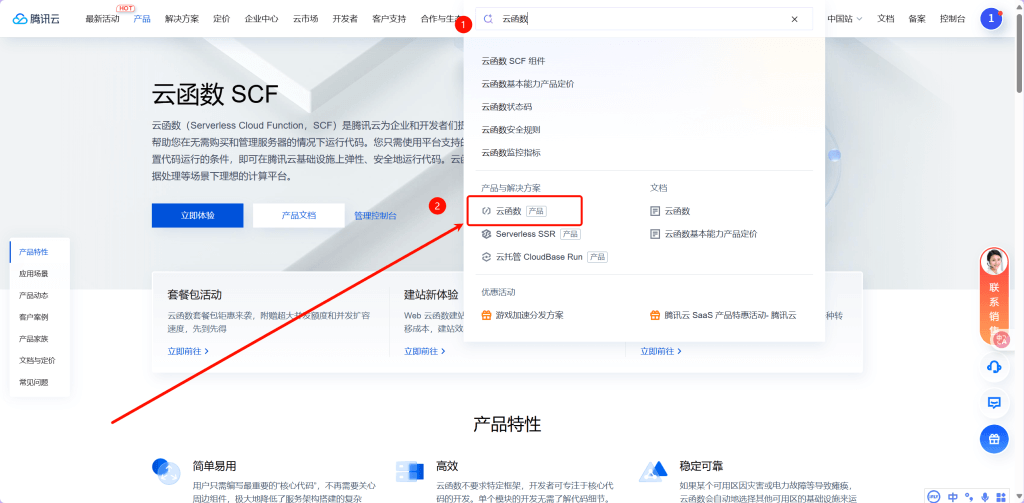This screenshot has height=503, width=1024.
Task: Open the 管理控制台 link
Action: tap(375, 216)
